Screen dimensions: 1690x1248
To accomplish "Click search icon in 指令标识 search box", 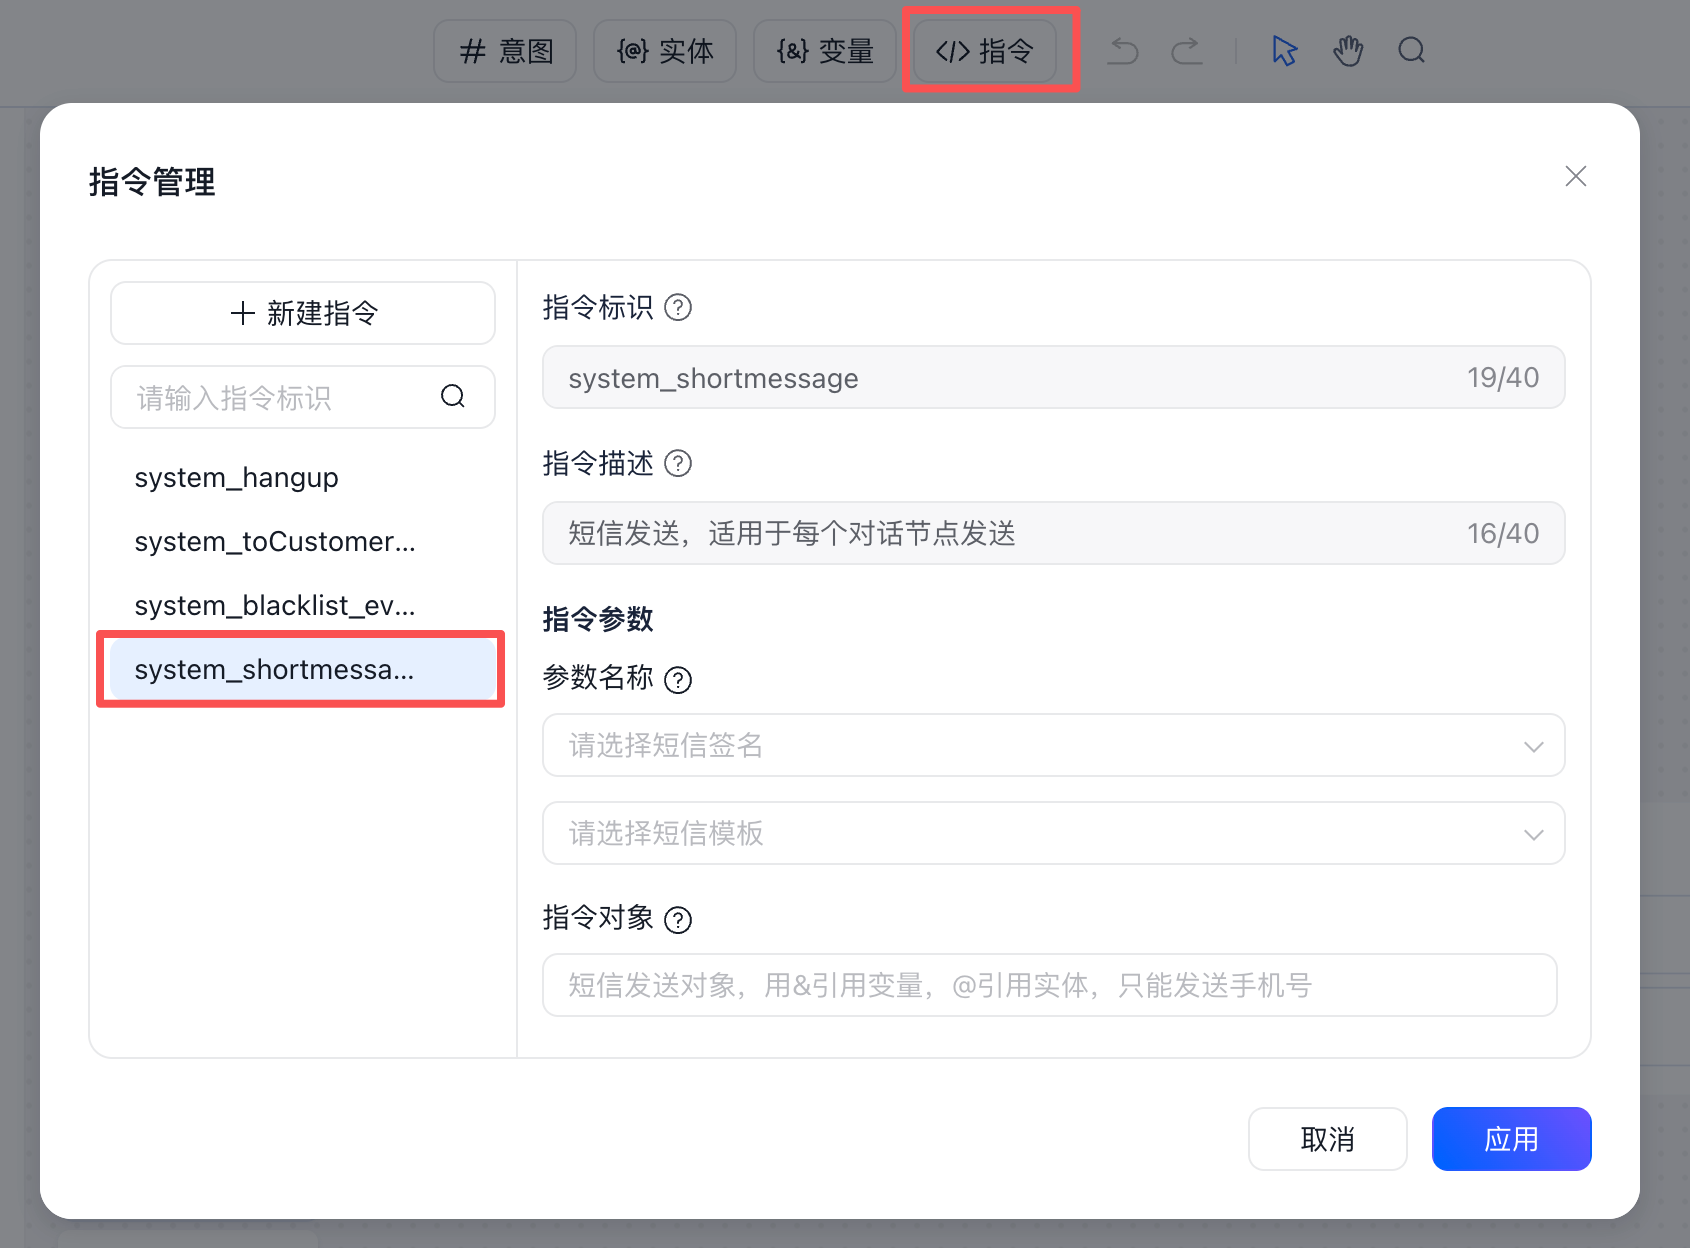I will click(x=453, y=397).
